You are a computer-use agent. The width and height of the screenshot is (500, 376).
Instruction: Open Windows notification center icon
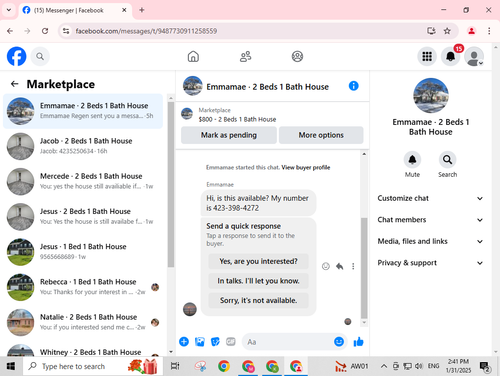(x=484, y=367)
